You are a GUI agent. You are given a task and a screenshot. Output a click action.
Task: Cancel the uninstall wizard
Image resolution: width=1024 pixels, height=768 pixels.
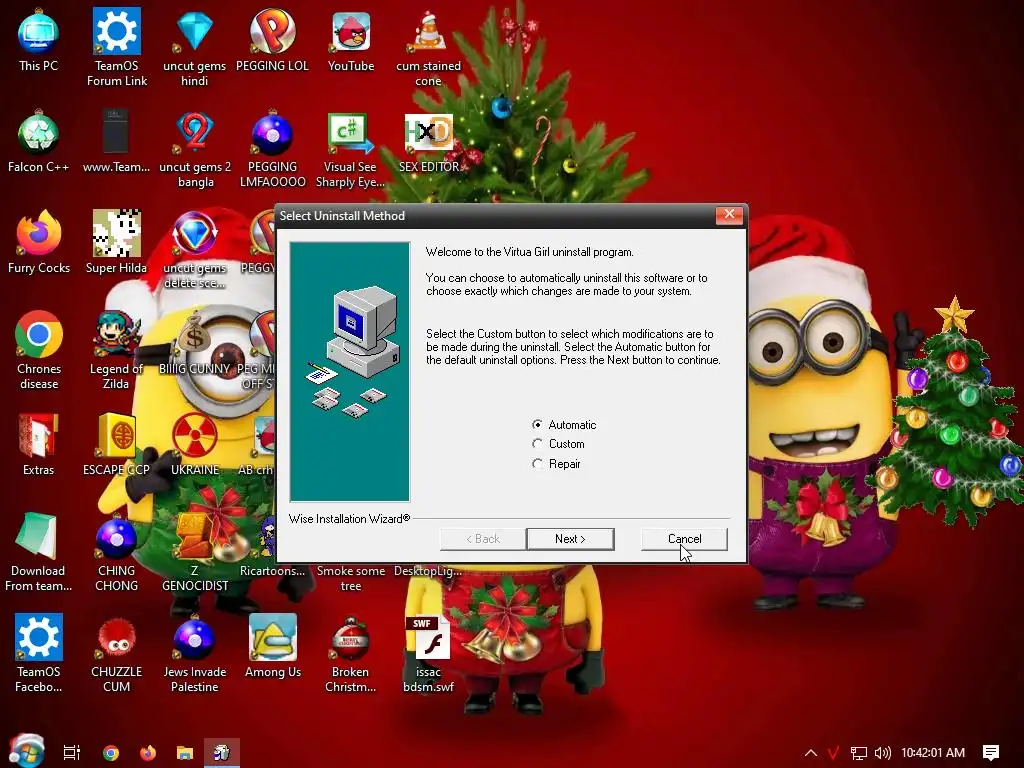click(x=684, y=539)
